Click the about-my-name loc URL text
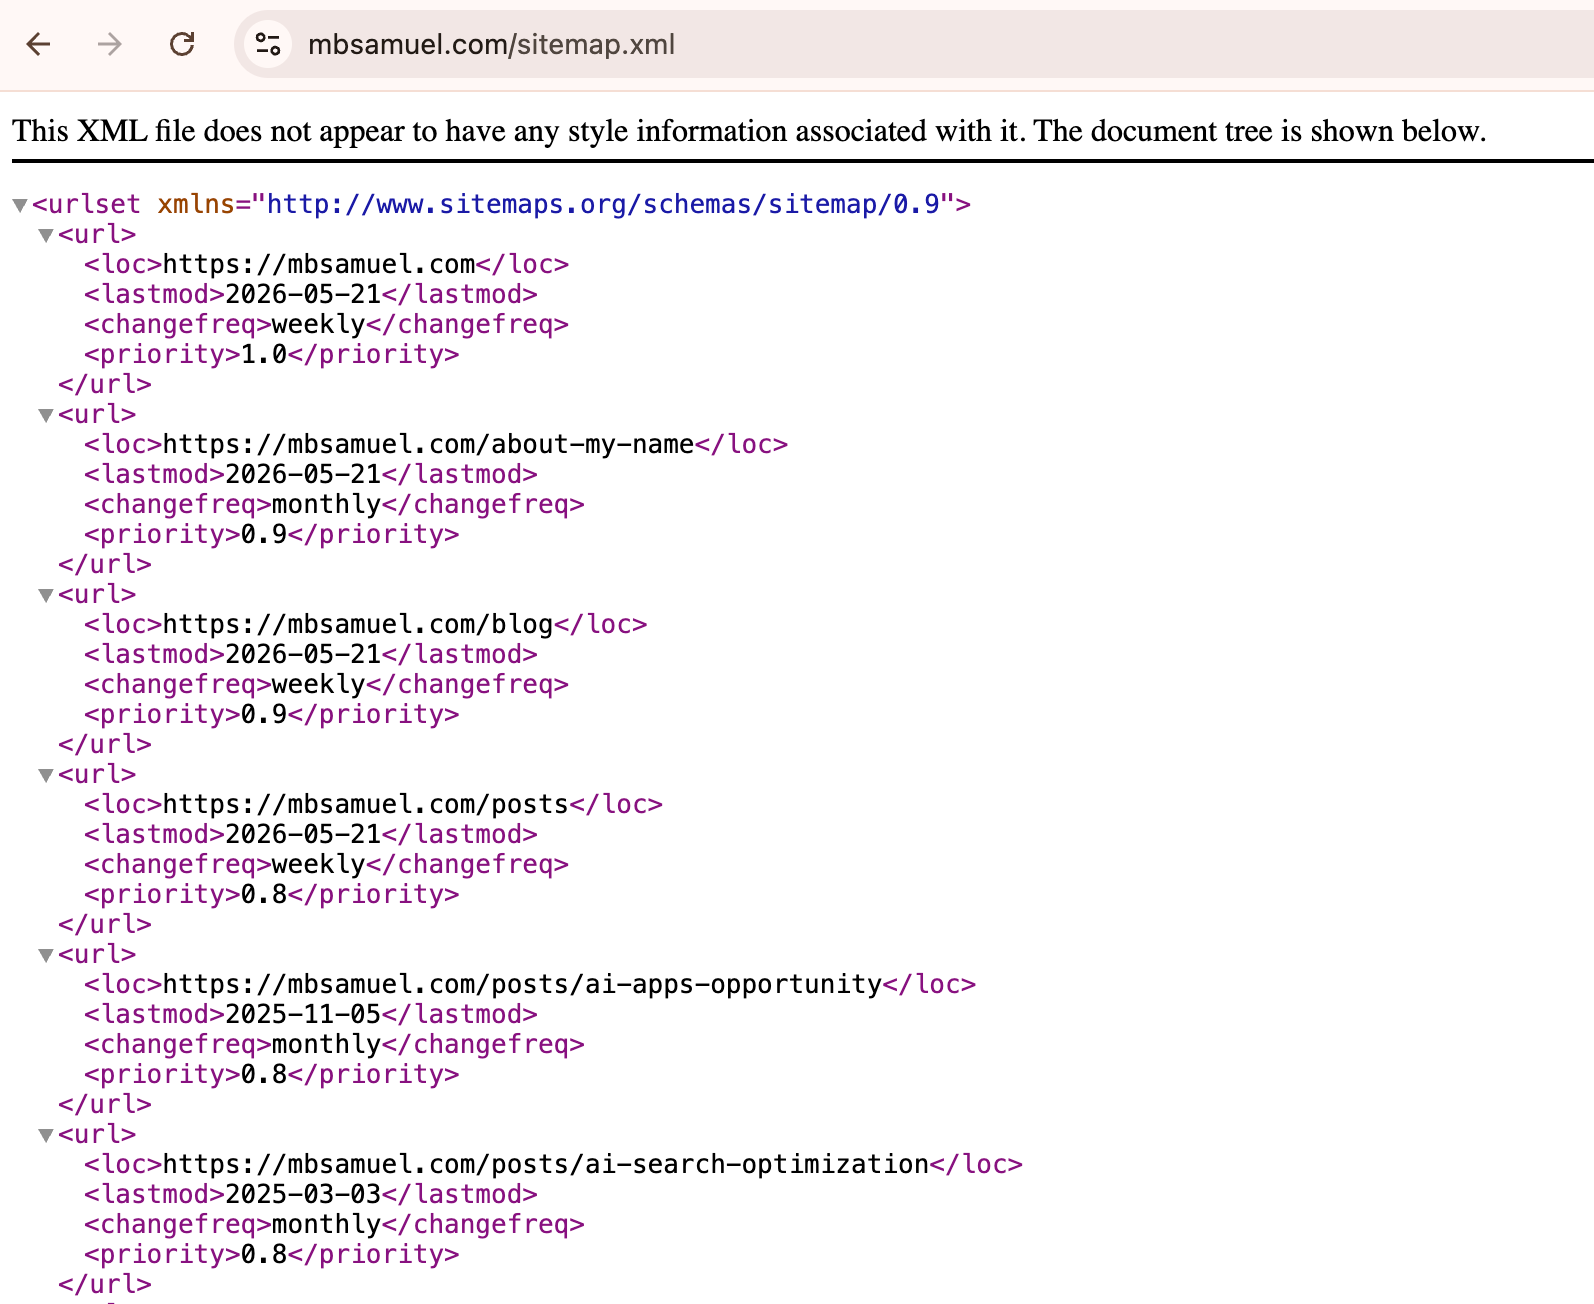The image size is (1594, 1304). pos(428,444)
